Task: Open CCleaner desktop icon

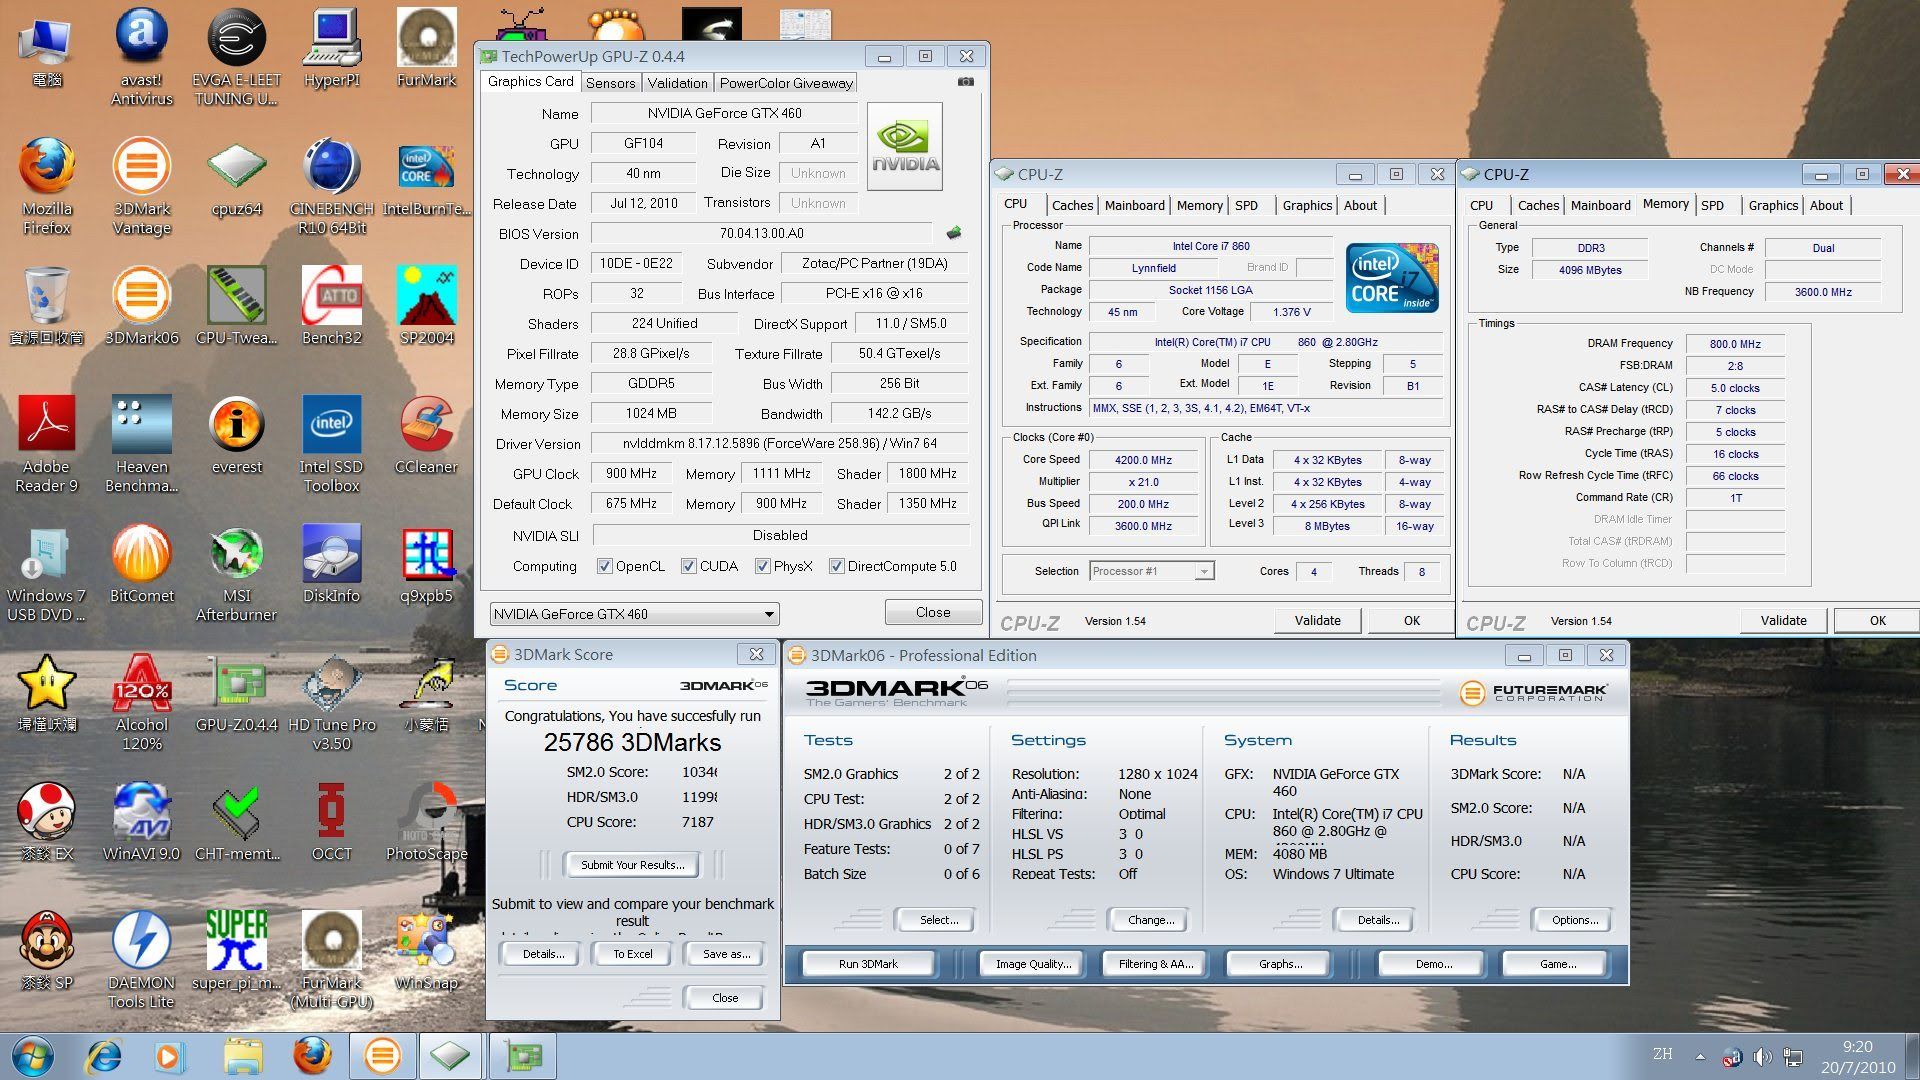Action: [x=426, y=435]
